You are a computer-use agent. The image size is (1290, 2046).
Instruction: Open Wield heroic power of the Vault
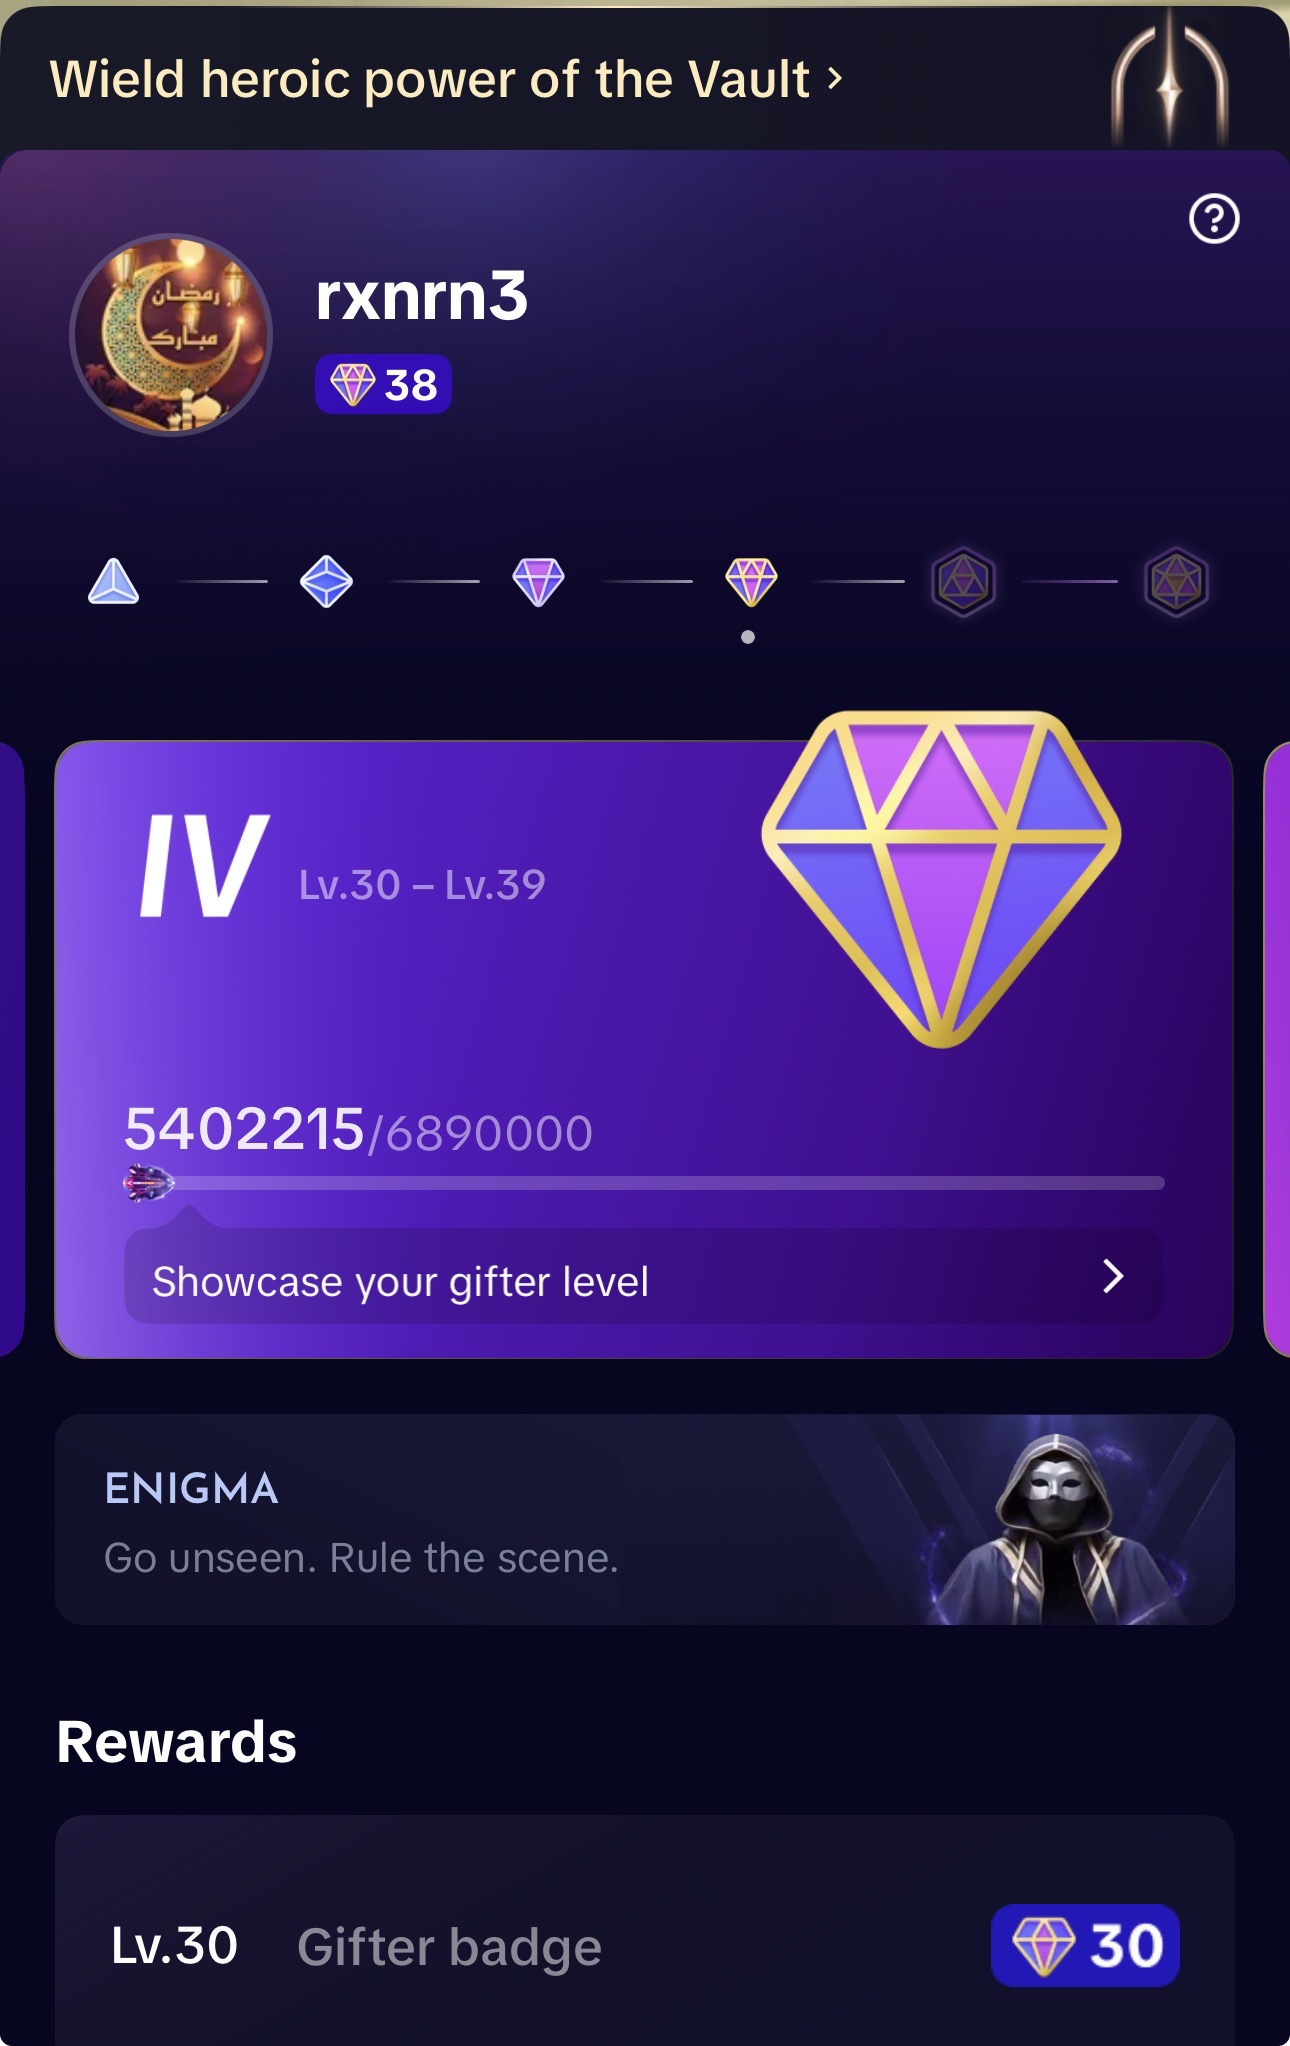(x=429, y=79)
